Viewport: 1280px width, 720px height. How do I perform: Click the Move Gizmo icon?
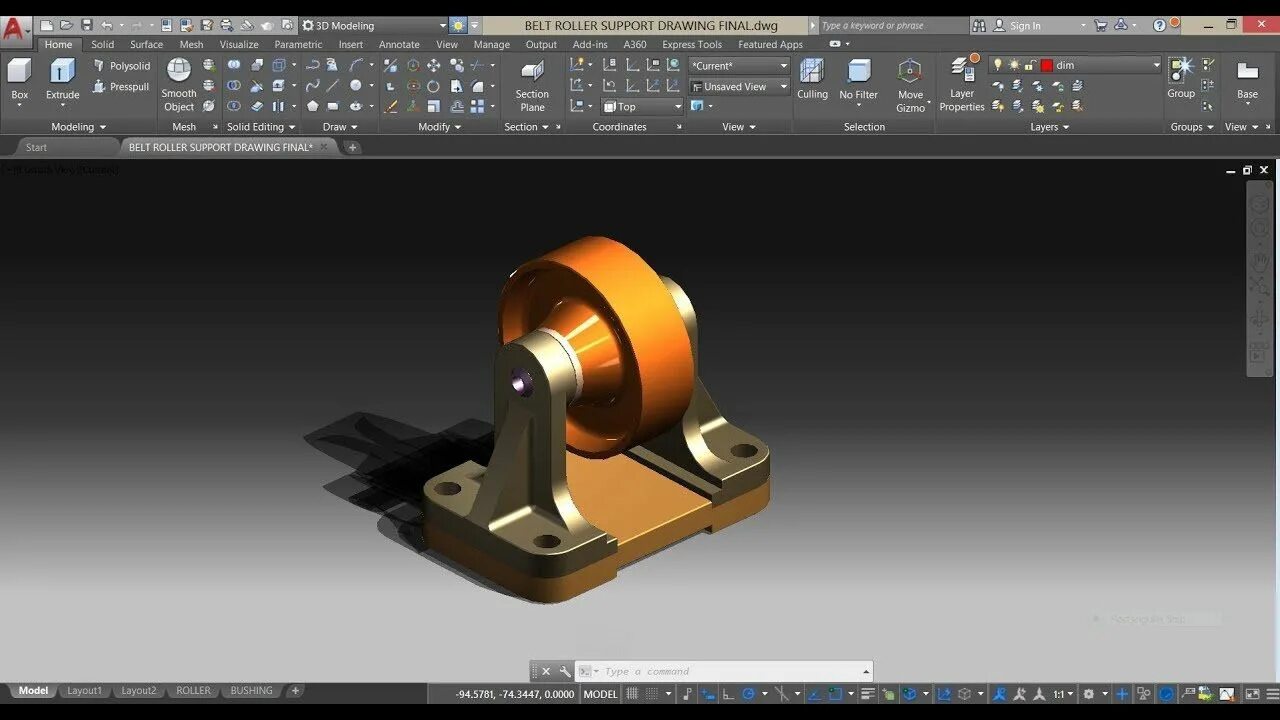click(910, 84)
